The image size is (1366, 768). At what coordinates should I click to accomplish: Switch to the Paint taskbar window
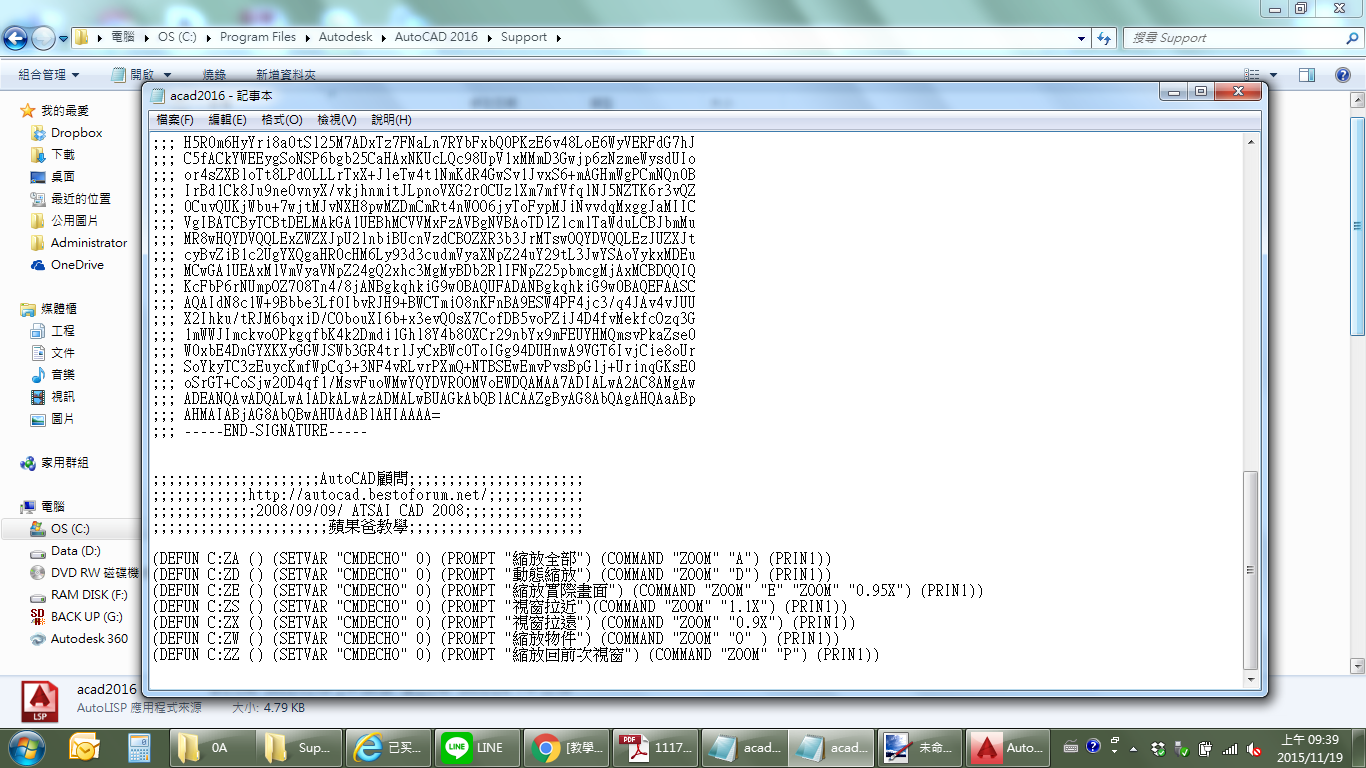coord(920,747)
